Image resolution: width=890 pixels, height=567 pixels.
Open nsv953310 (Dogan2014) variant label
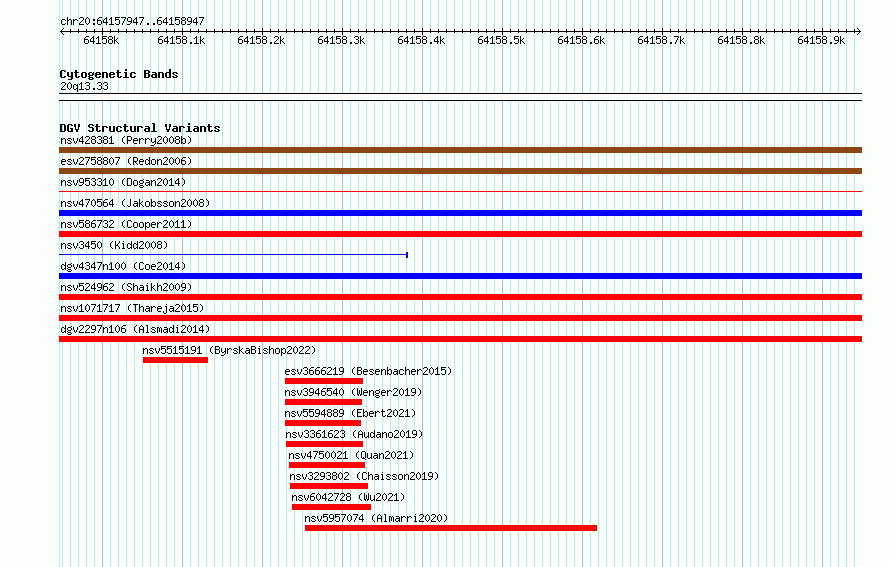pos(123,182)
